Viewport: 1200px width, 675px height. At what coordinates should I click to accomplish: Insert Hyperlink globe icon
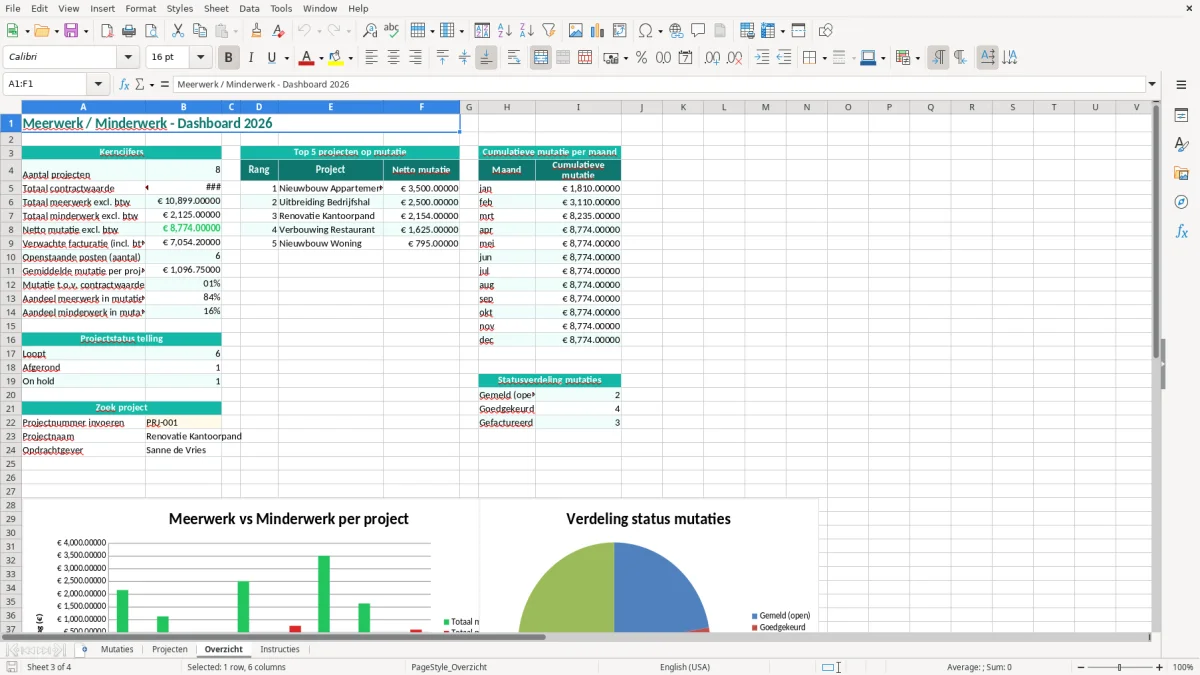(676, 31)
